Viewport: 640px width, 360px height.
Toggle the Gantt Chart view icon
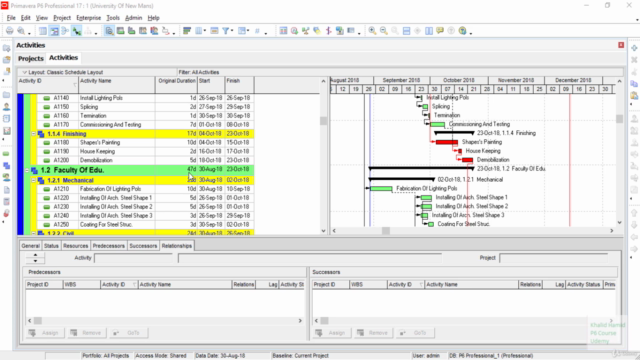(54, 31)
